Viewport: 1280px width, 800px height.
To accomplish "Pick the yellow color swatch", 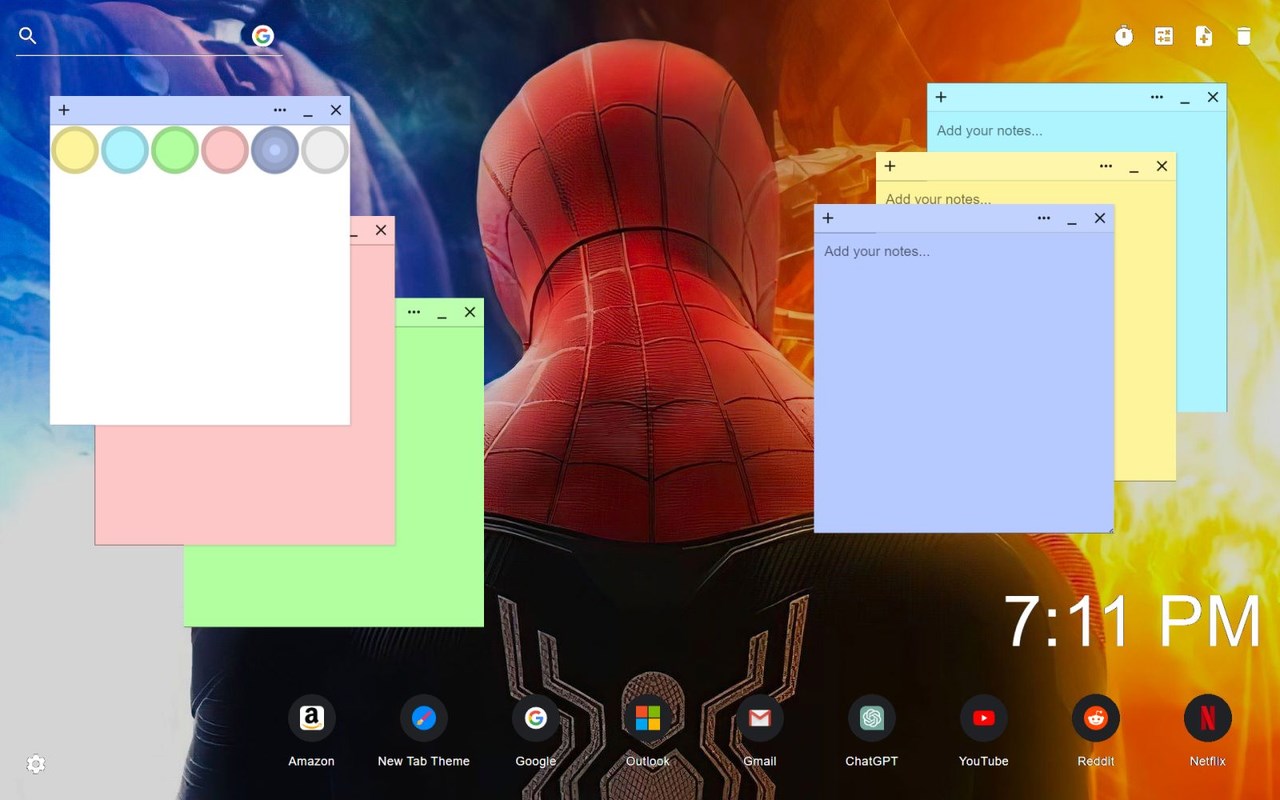I will 75,150.
